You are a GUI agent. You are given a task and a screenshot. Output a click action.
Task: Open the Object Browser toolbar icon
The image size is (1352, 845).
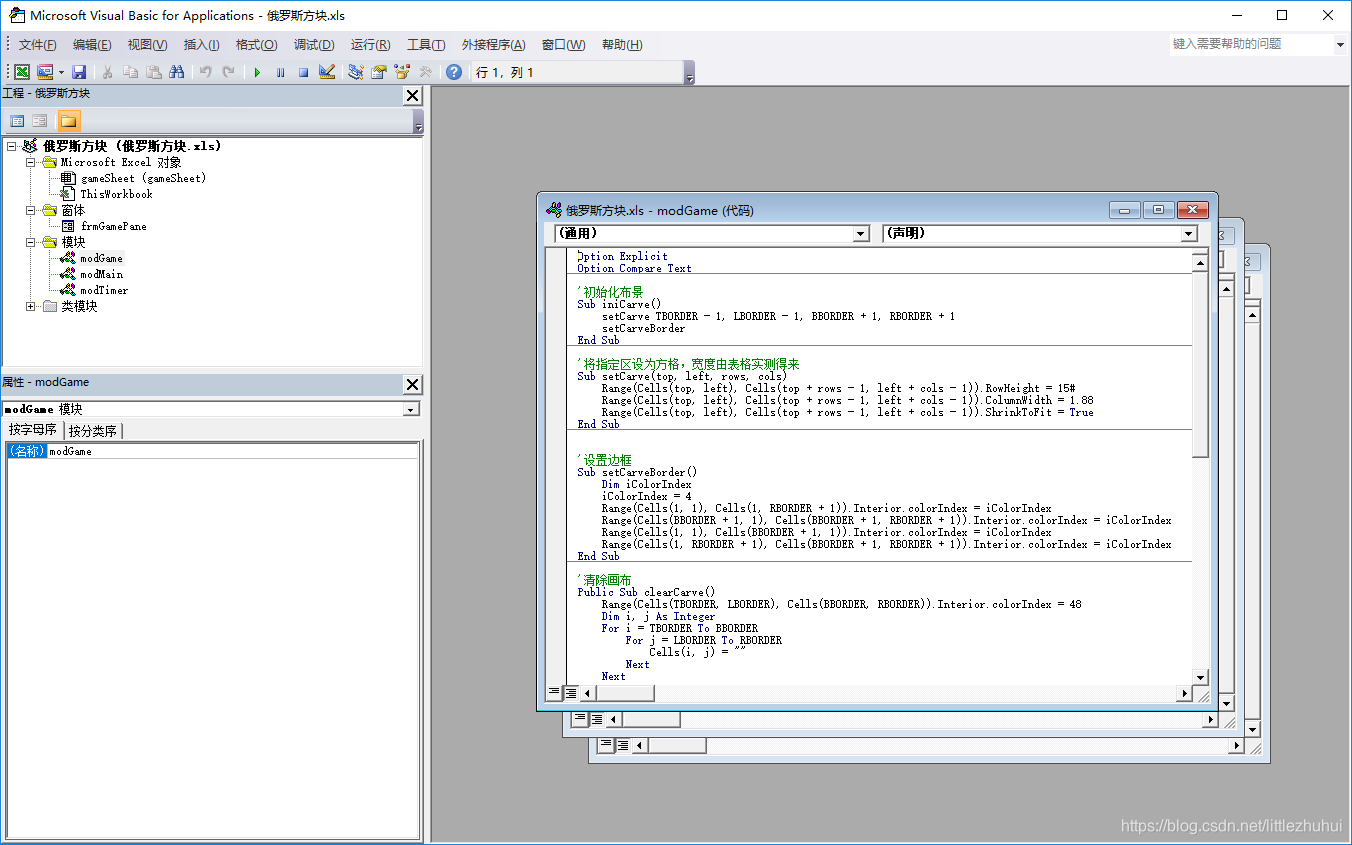pyautogui.click(x=402, y=72)
